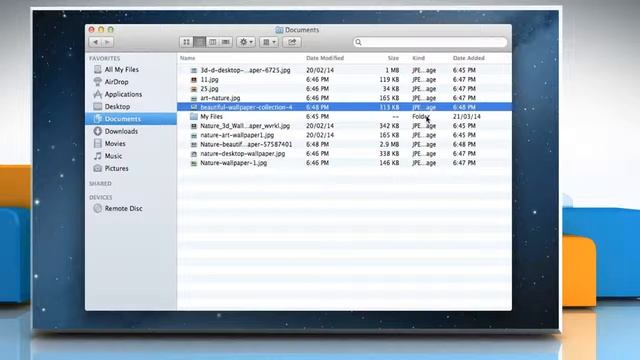This screenshot has width=640, height=360.
Task: Switch to list view
Action: (x=199, y=42)
